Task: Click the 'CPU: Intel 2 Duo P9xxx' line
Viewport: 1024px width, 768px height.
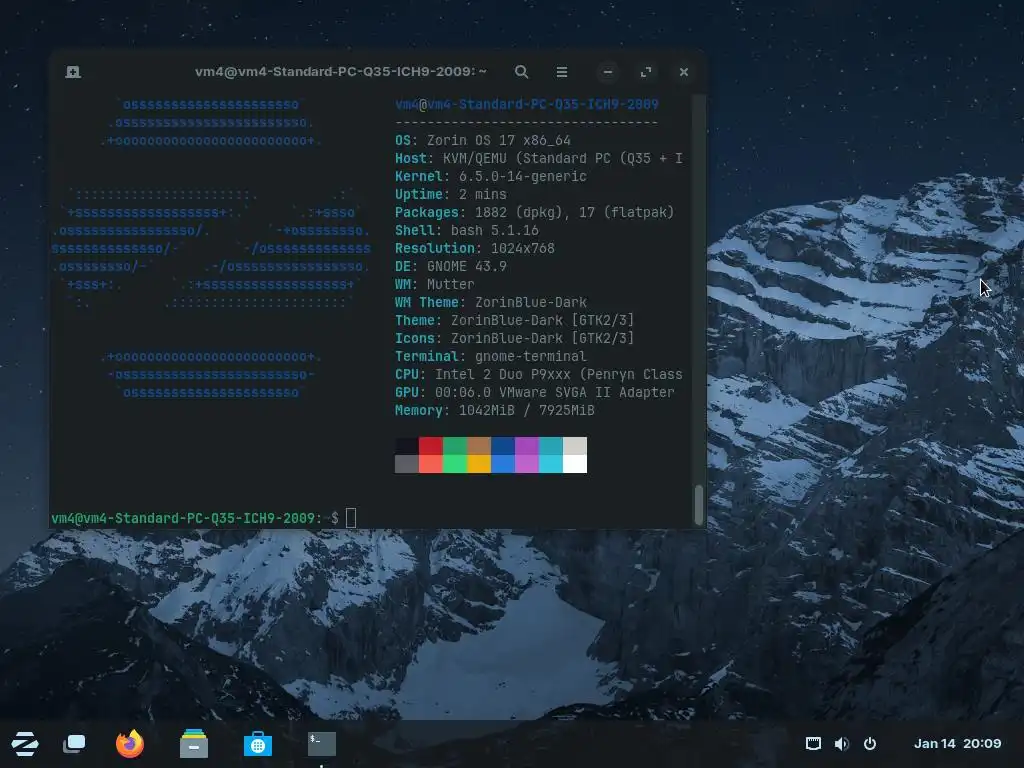Action: (538, 374)
